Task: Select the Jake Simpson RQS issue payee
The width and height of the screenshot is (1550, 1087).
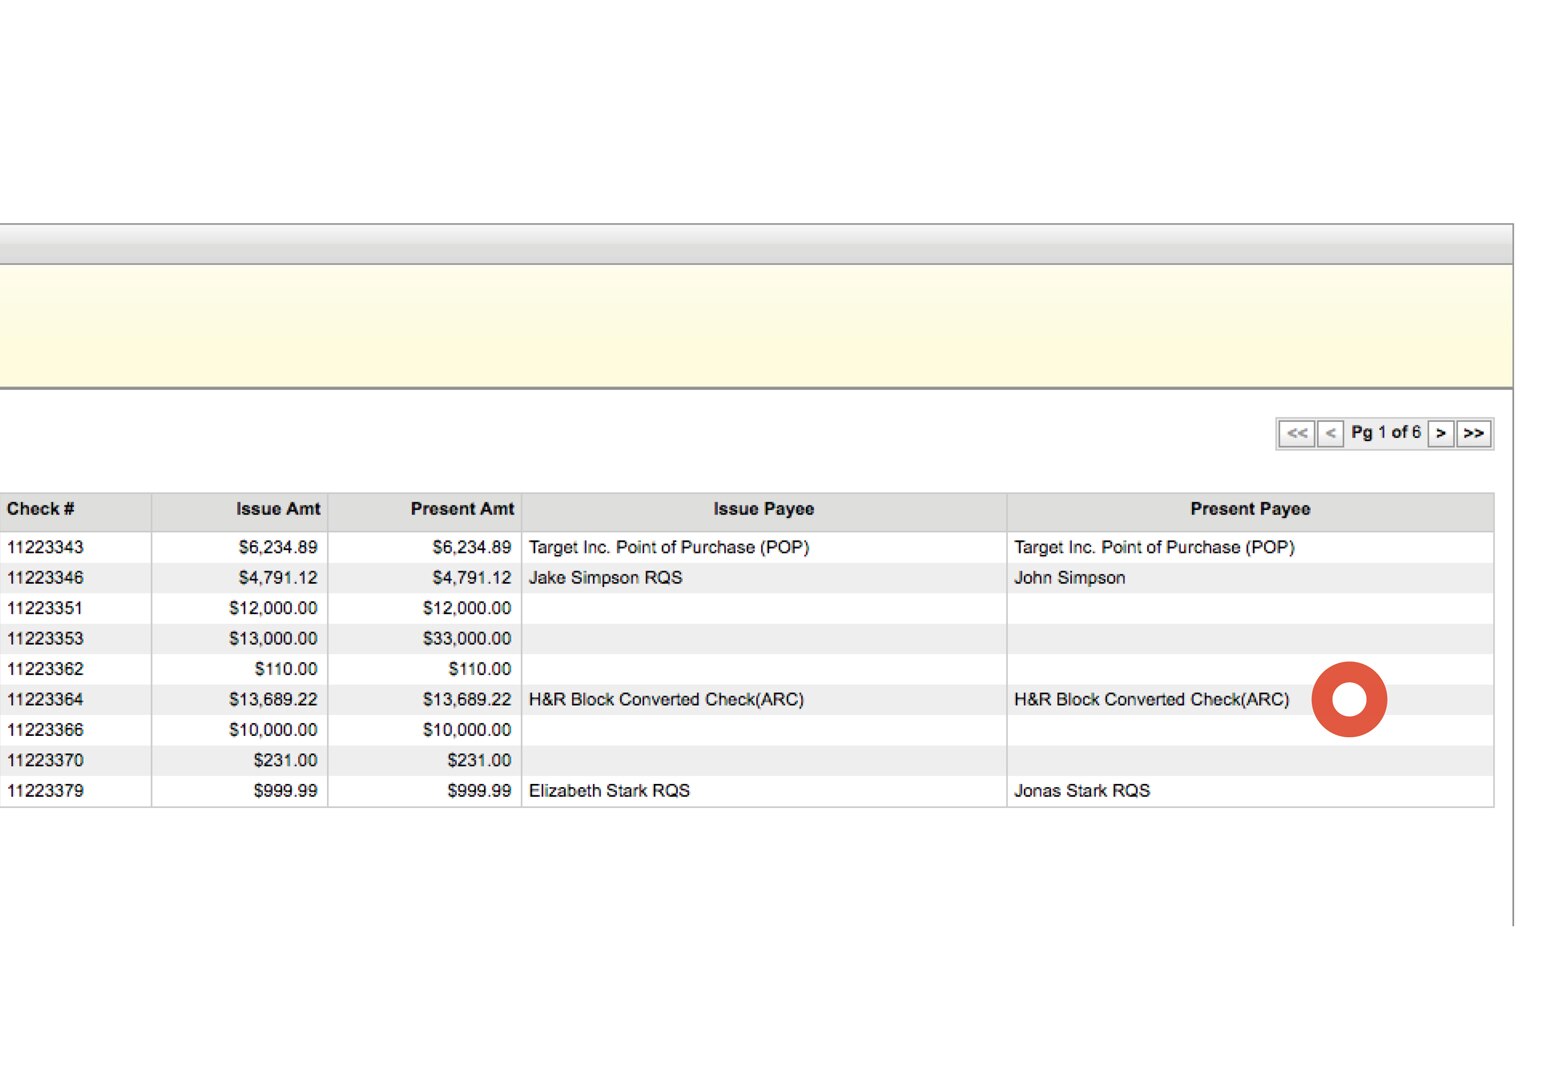Action: click(x=604, y=578)
